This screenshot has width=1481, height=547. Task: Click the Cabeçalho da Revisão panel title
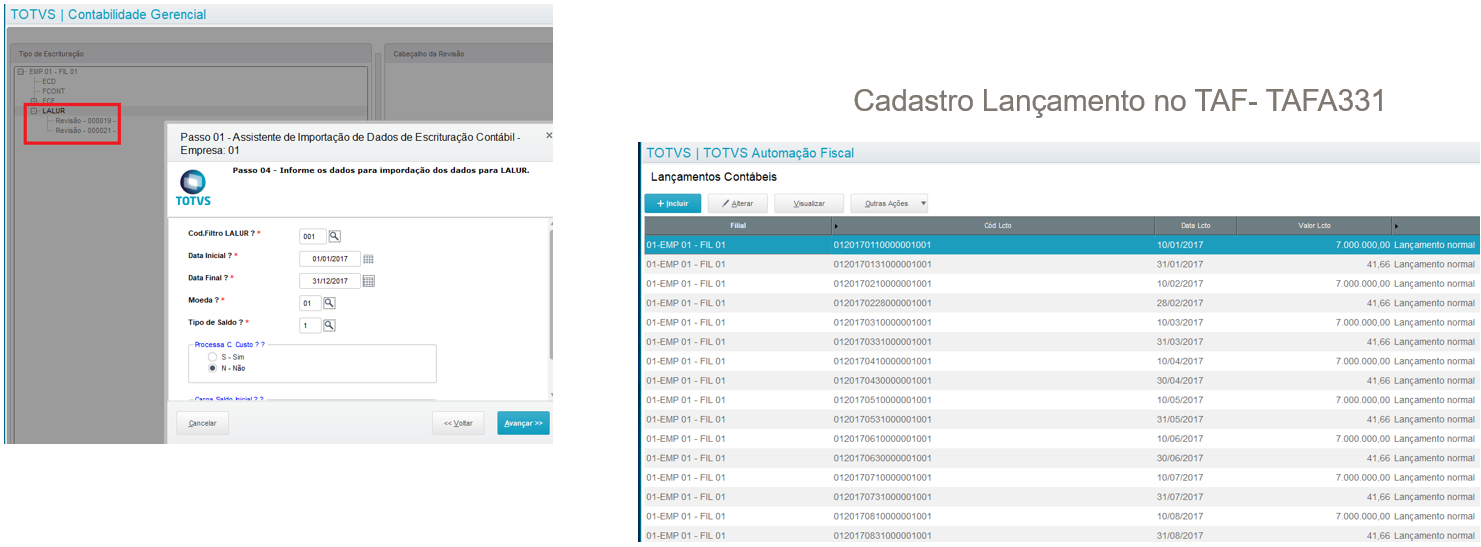pyautogui.click(x=429, y=53)
